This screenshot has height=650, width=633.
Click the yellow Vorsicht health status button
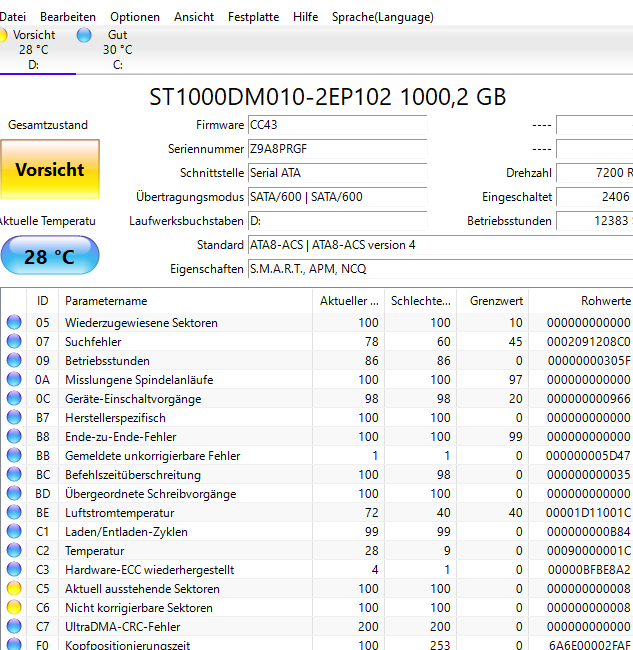coord(50,169)
